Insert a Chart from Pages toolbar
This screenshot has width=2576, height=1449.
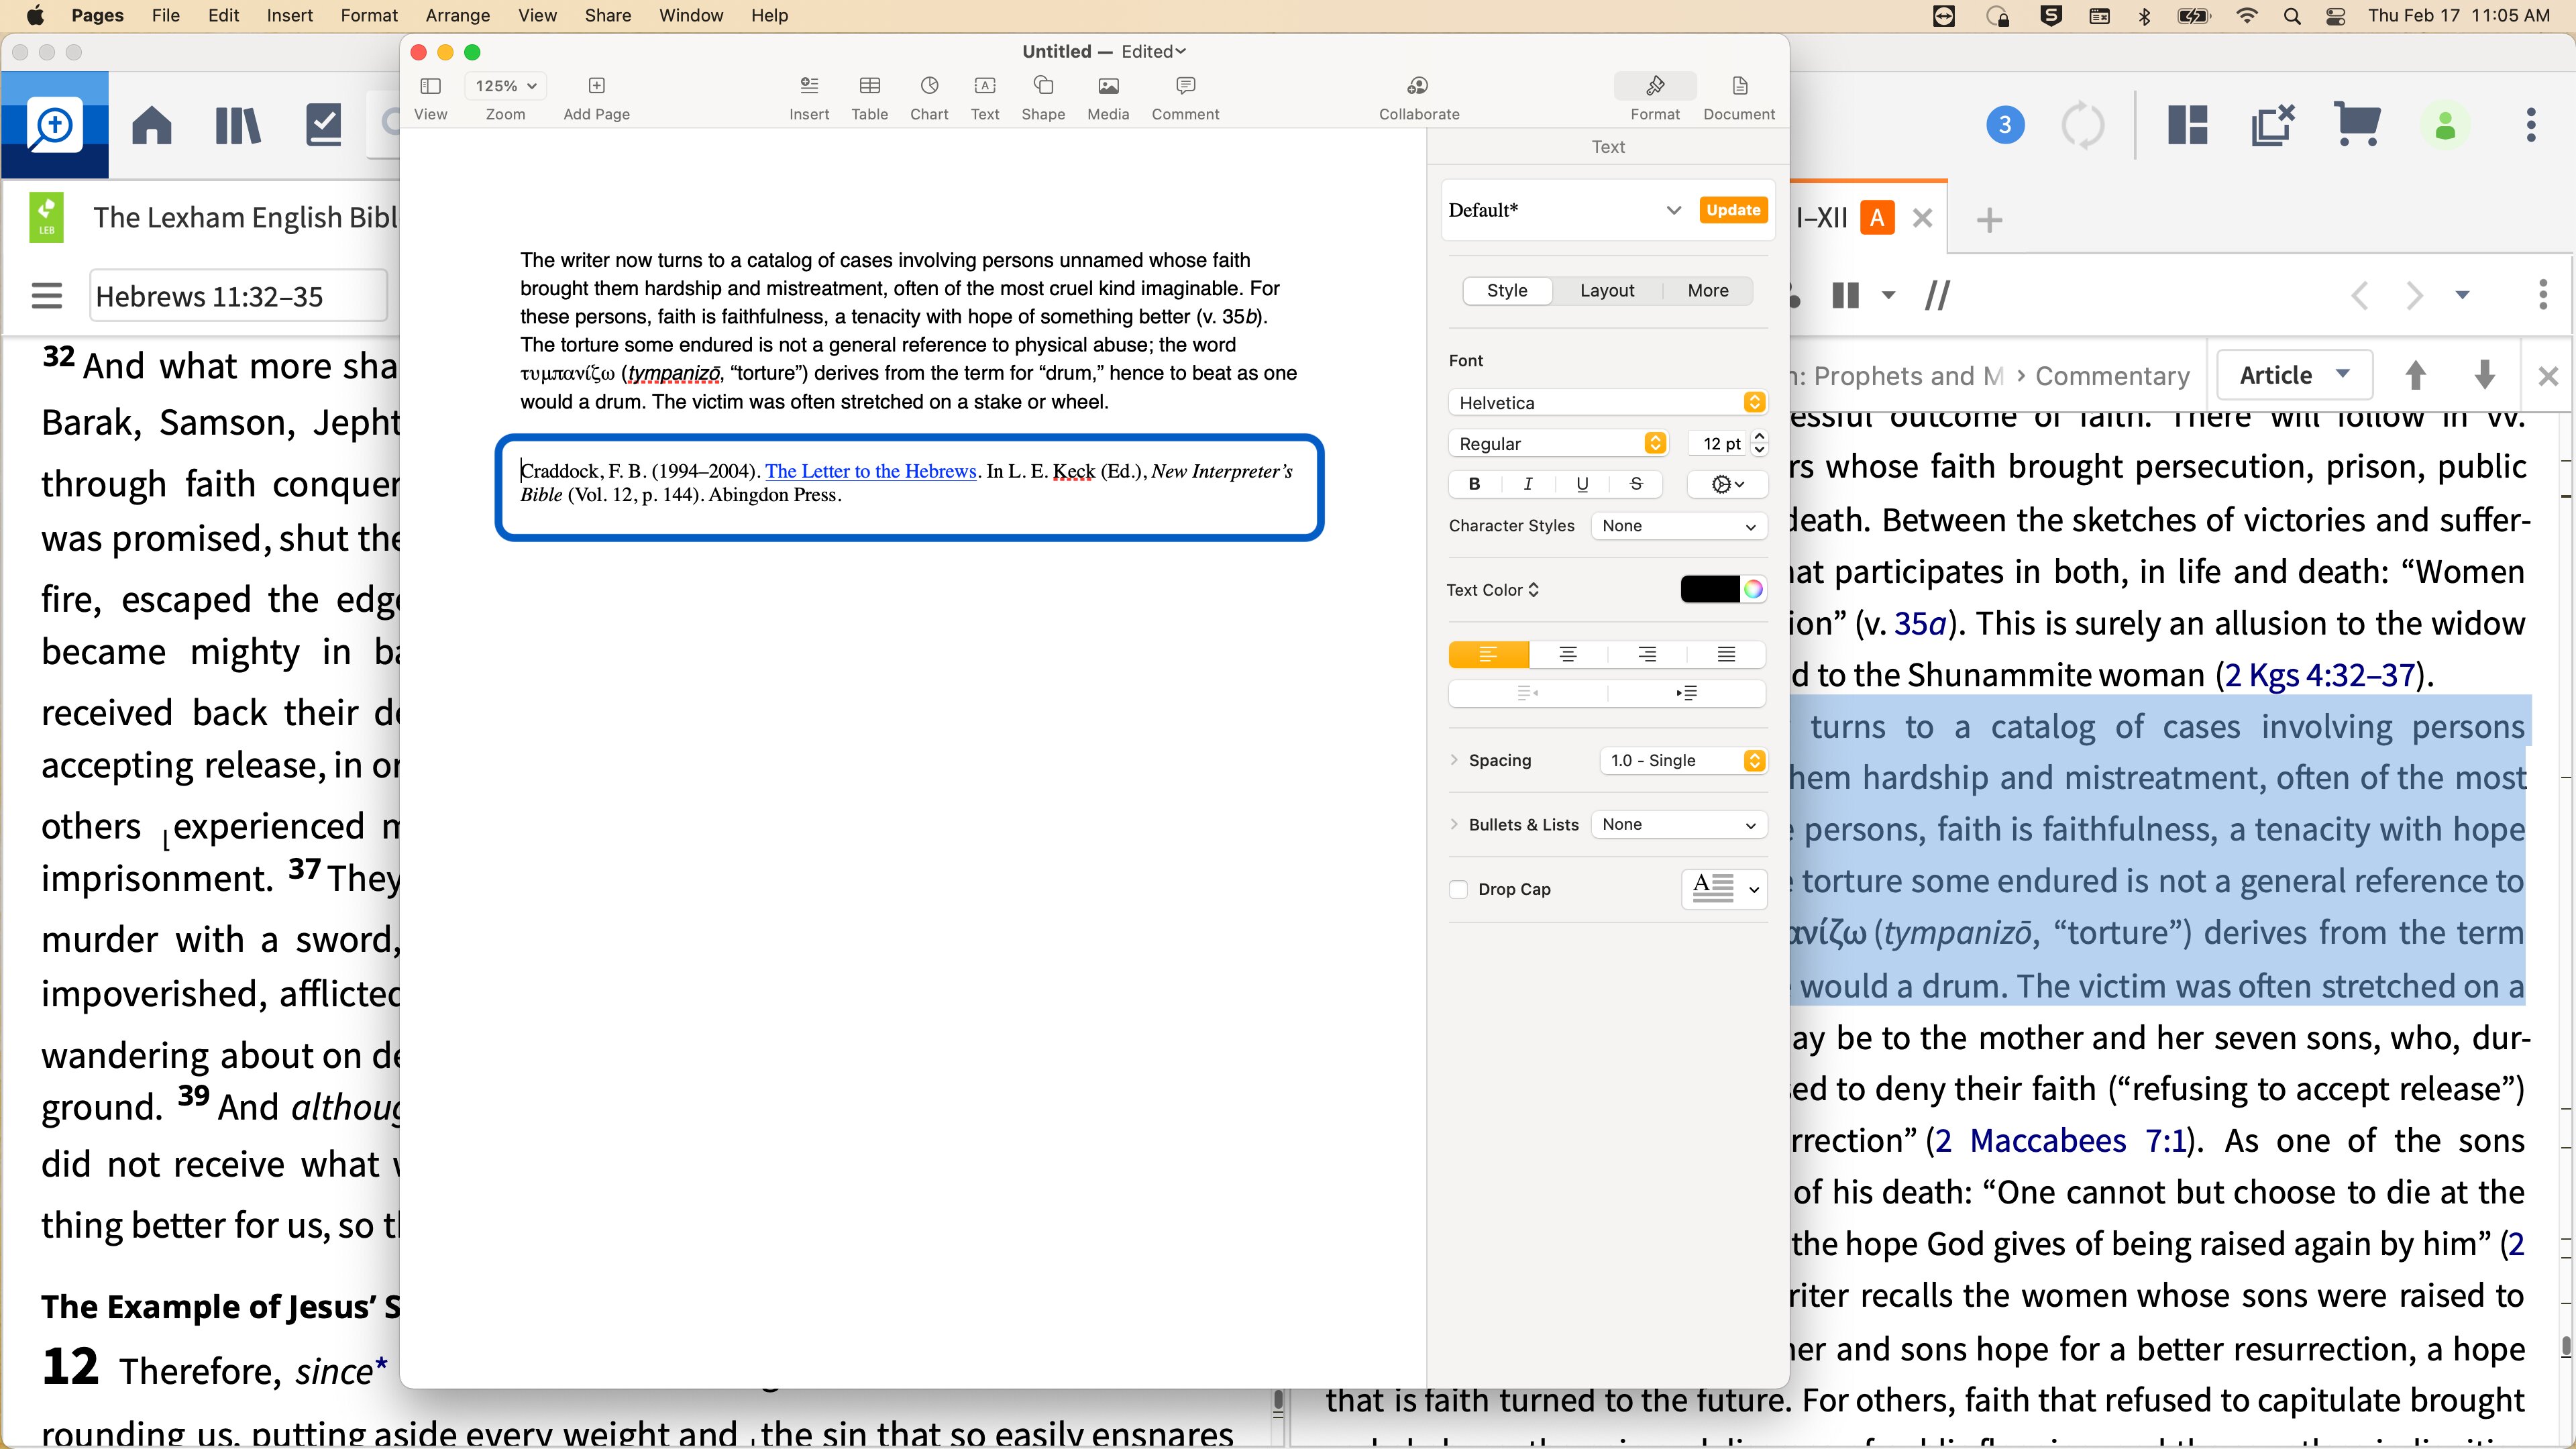(x=929, y=97)
